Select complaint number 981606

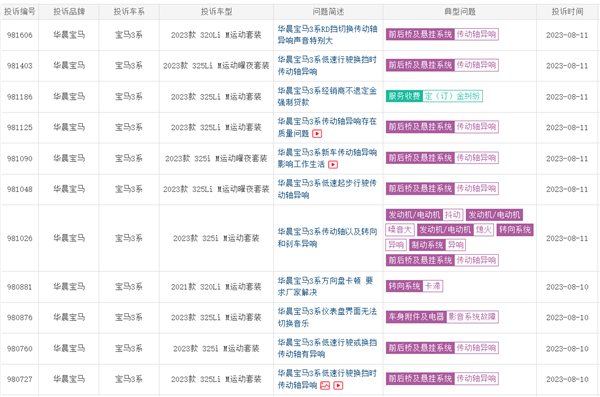coord(20,35)
